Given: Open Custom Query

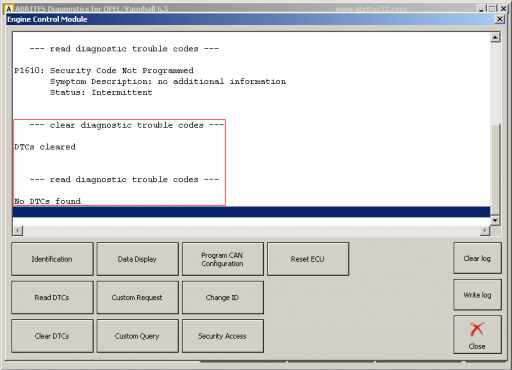Looking at the screenshot, I should point(137,336).
